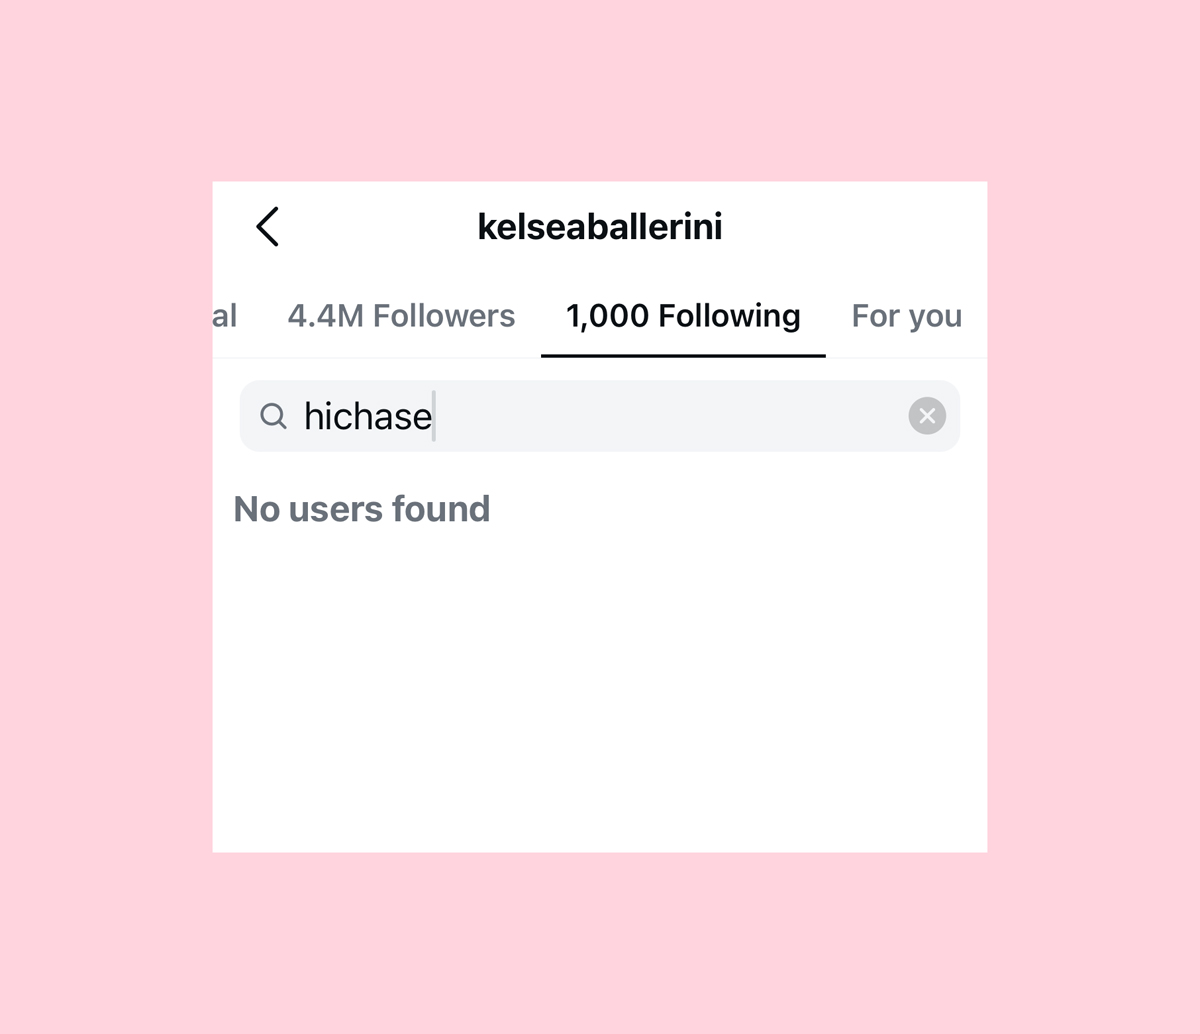Place the cursor after 'hichase' in search
The height and width of the screenshot is (1034, 1200).
tap(434, 416)
